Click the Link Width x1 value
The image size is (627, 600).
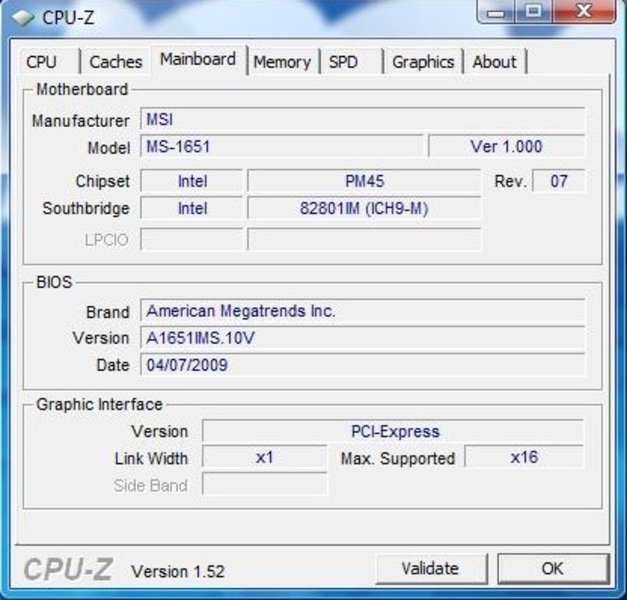pos(265,456)
